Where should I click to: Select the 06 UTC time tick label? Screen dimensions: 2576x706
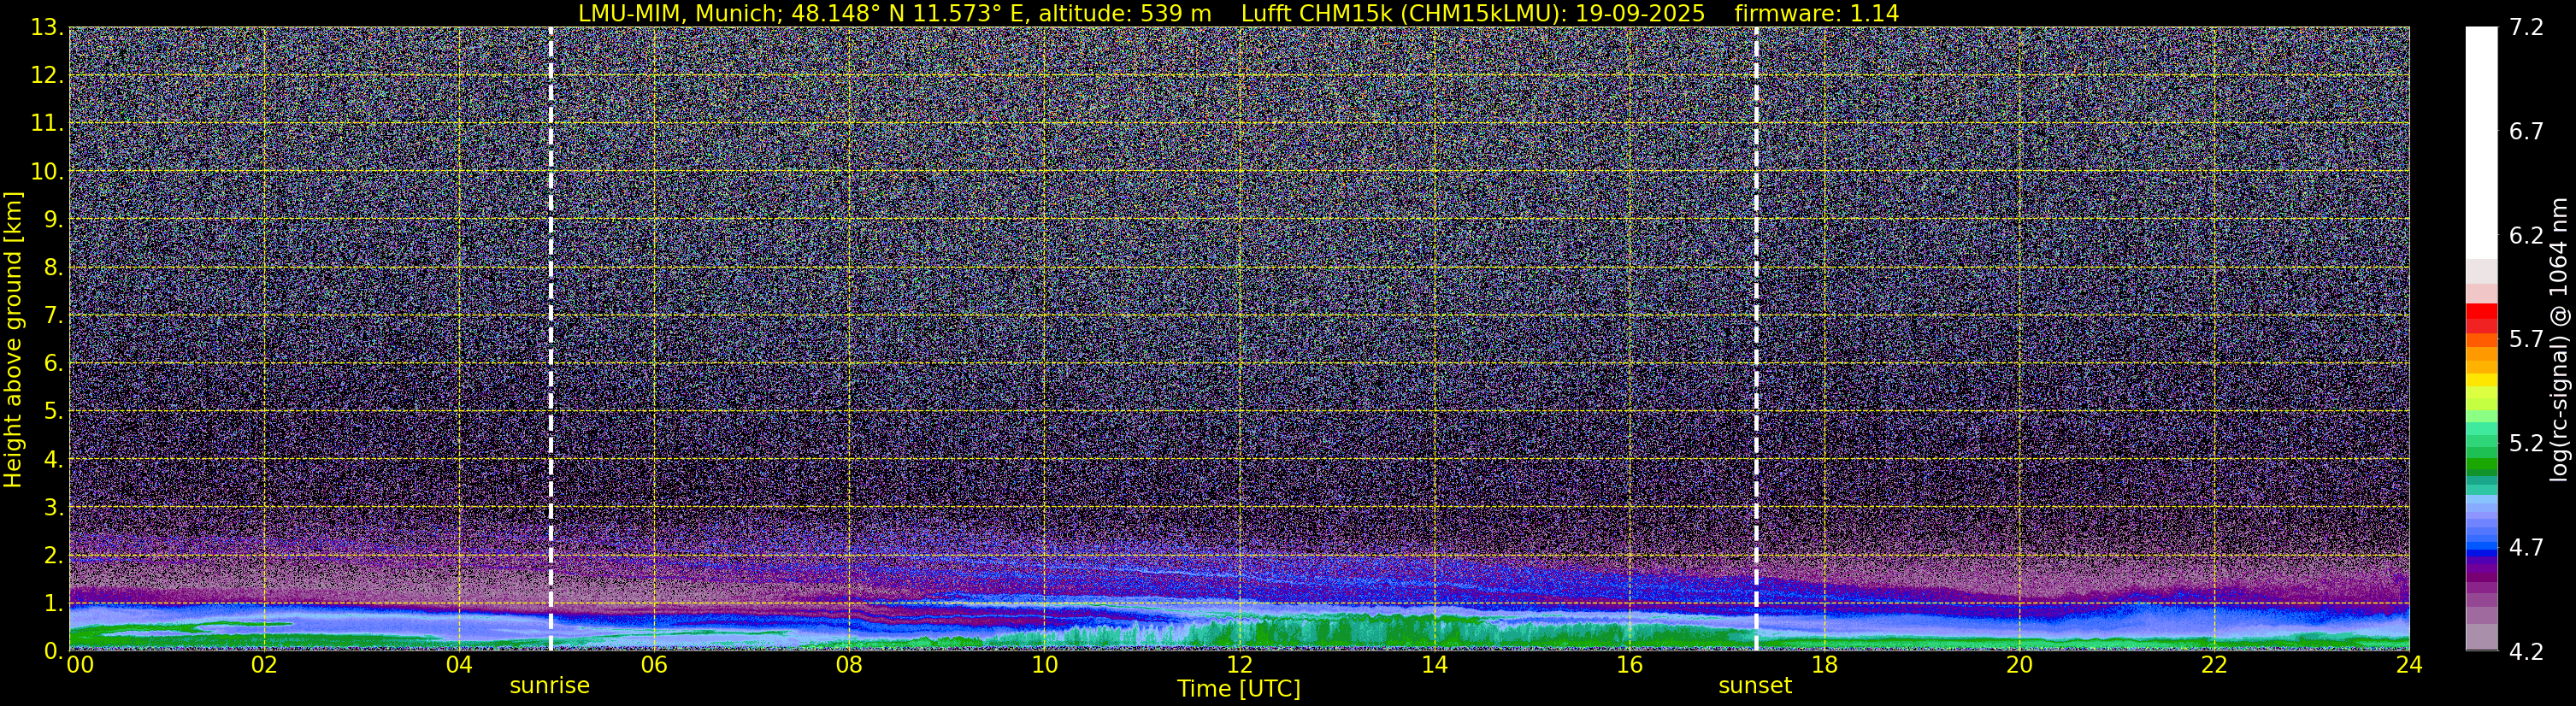tap(654, 665)
